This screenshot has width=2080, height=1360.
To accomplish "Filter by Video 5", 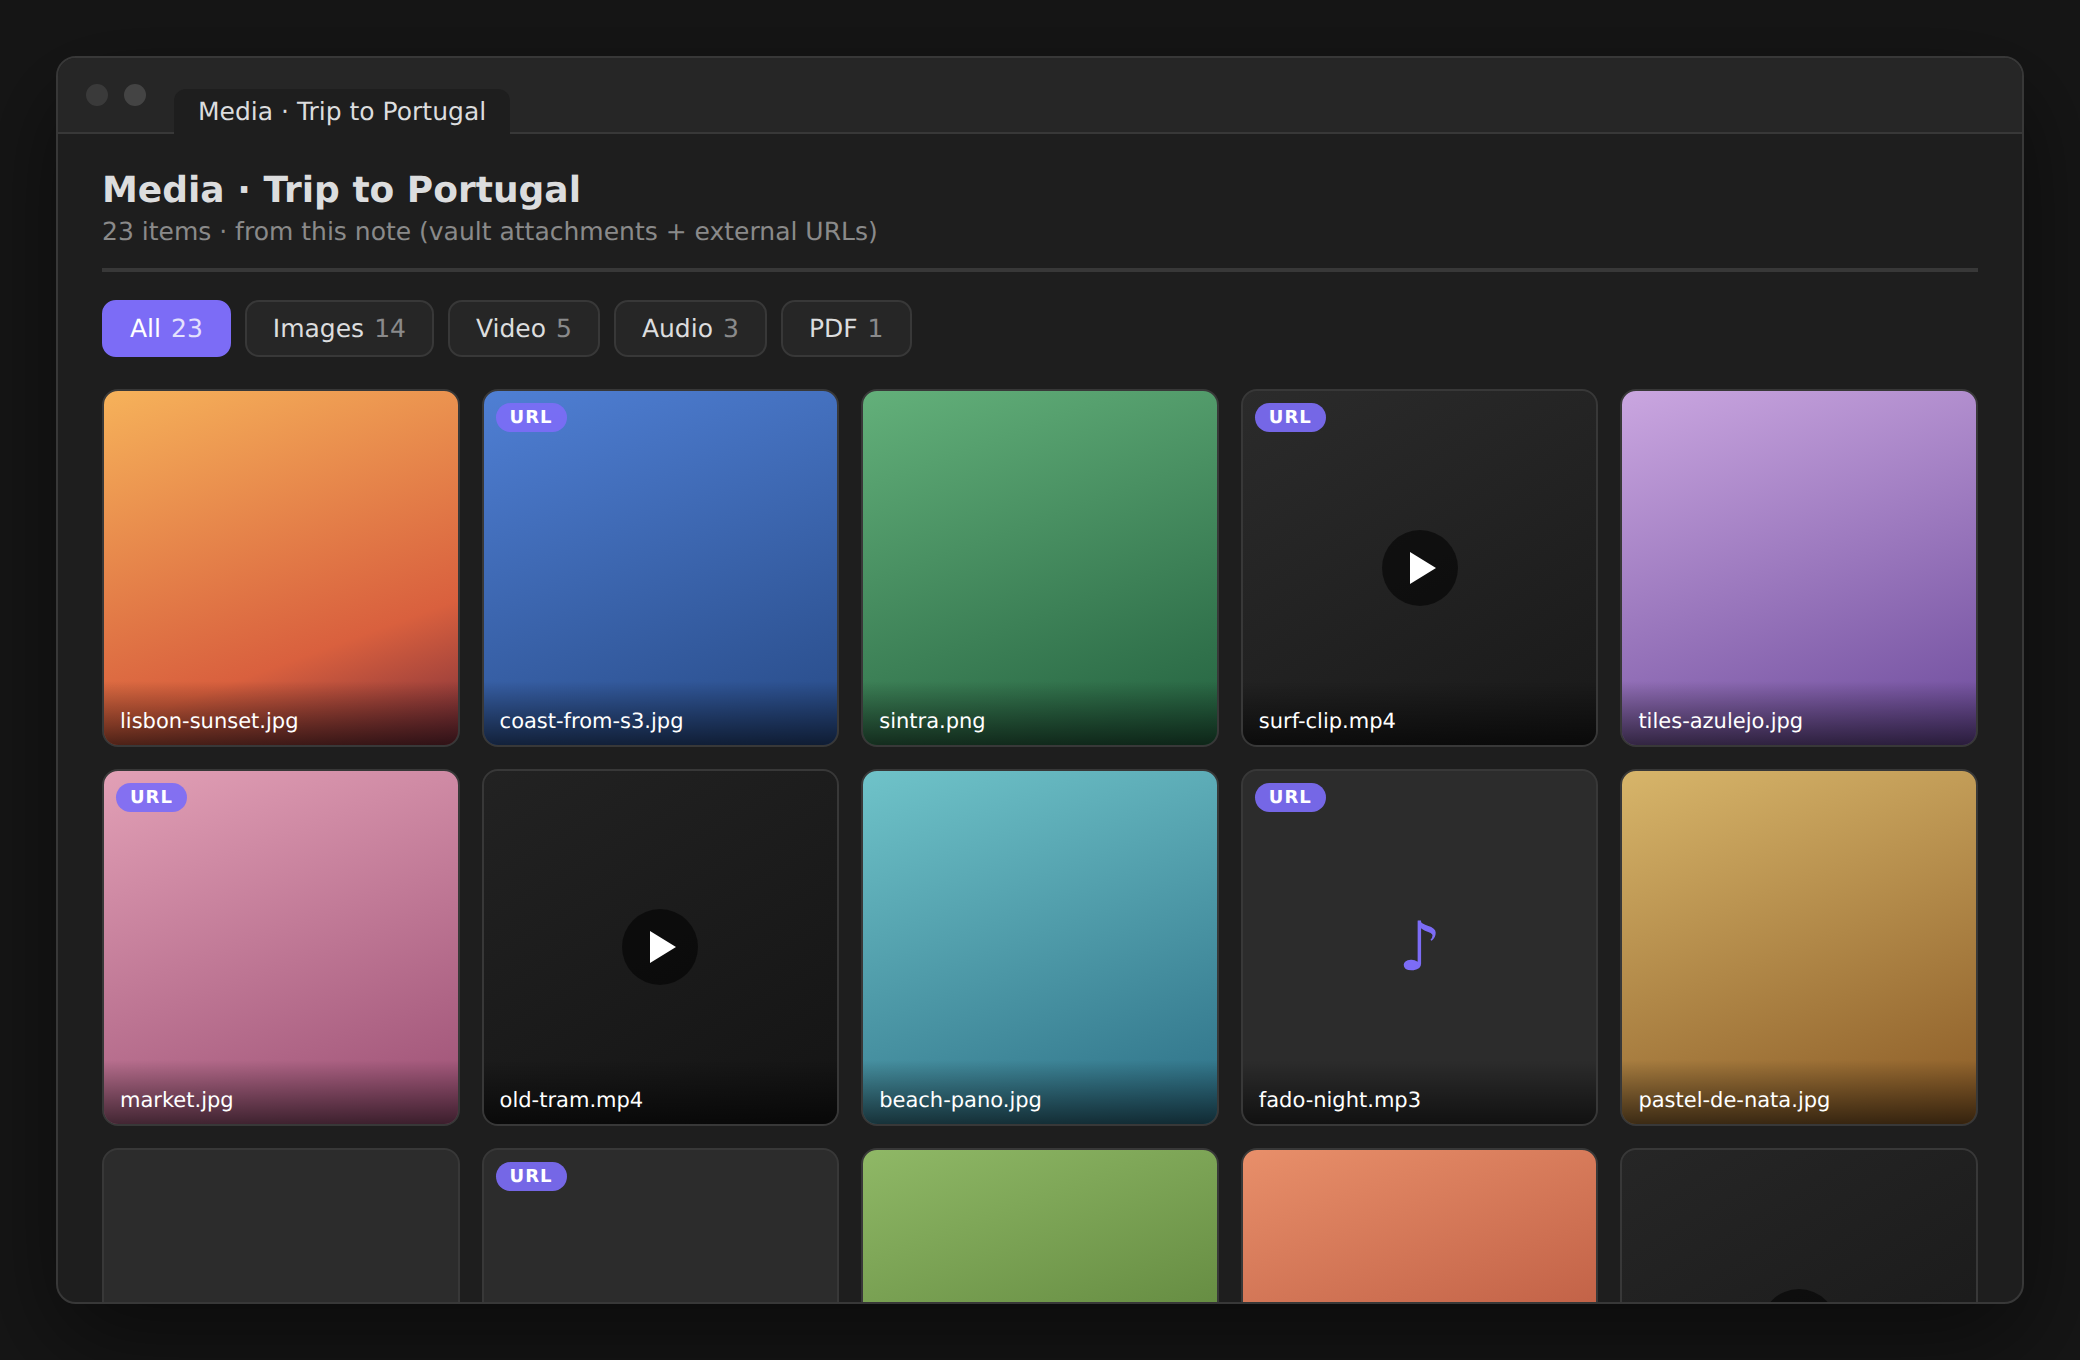I will [x=524, y=328].
